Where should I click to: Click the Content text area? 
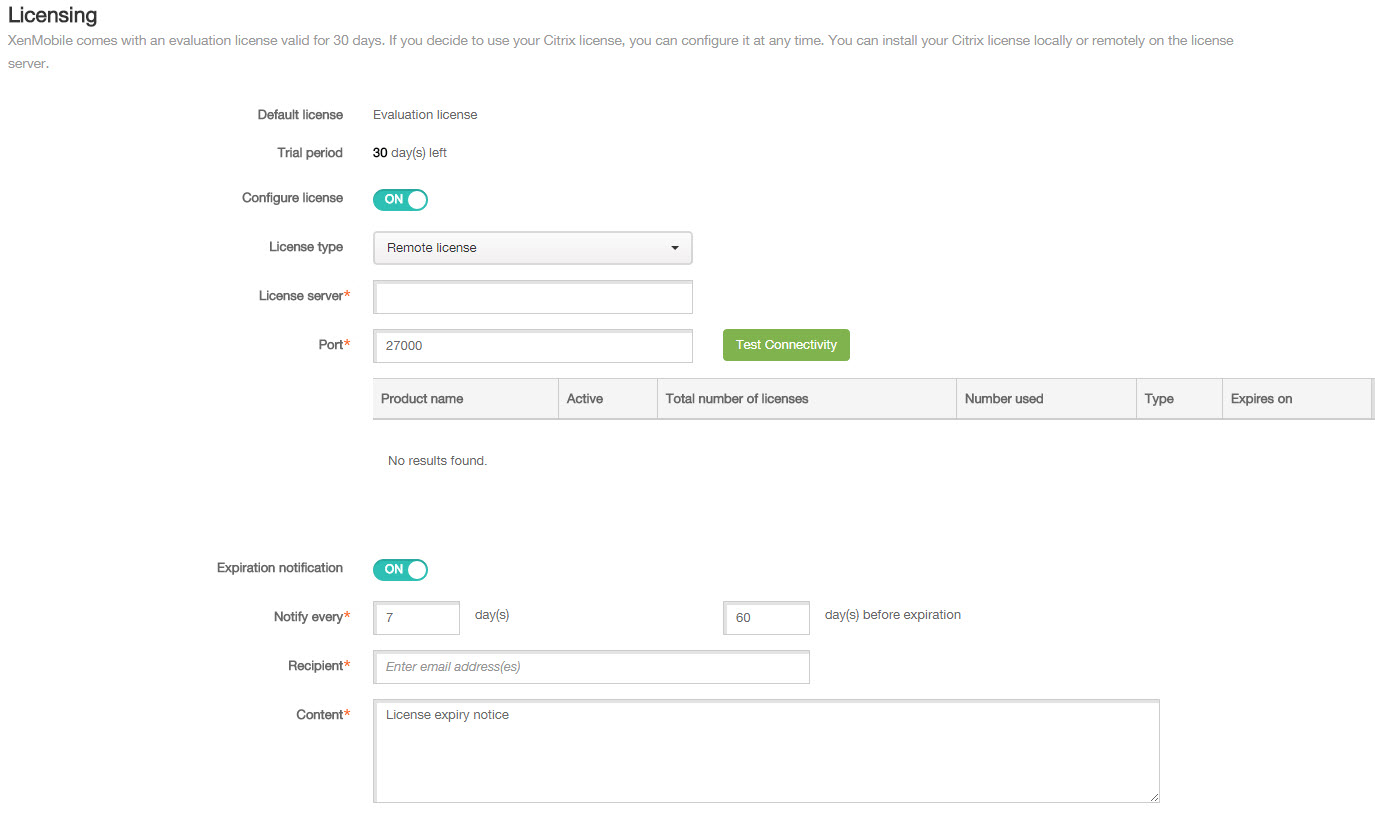tap(766, 751)
